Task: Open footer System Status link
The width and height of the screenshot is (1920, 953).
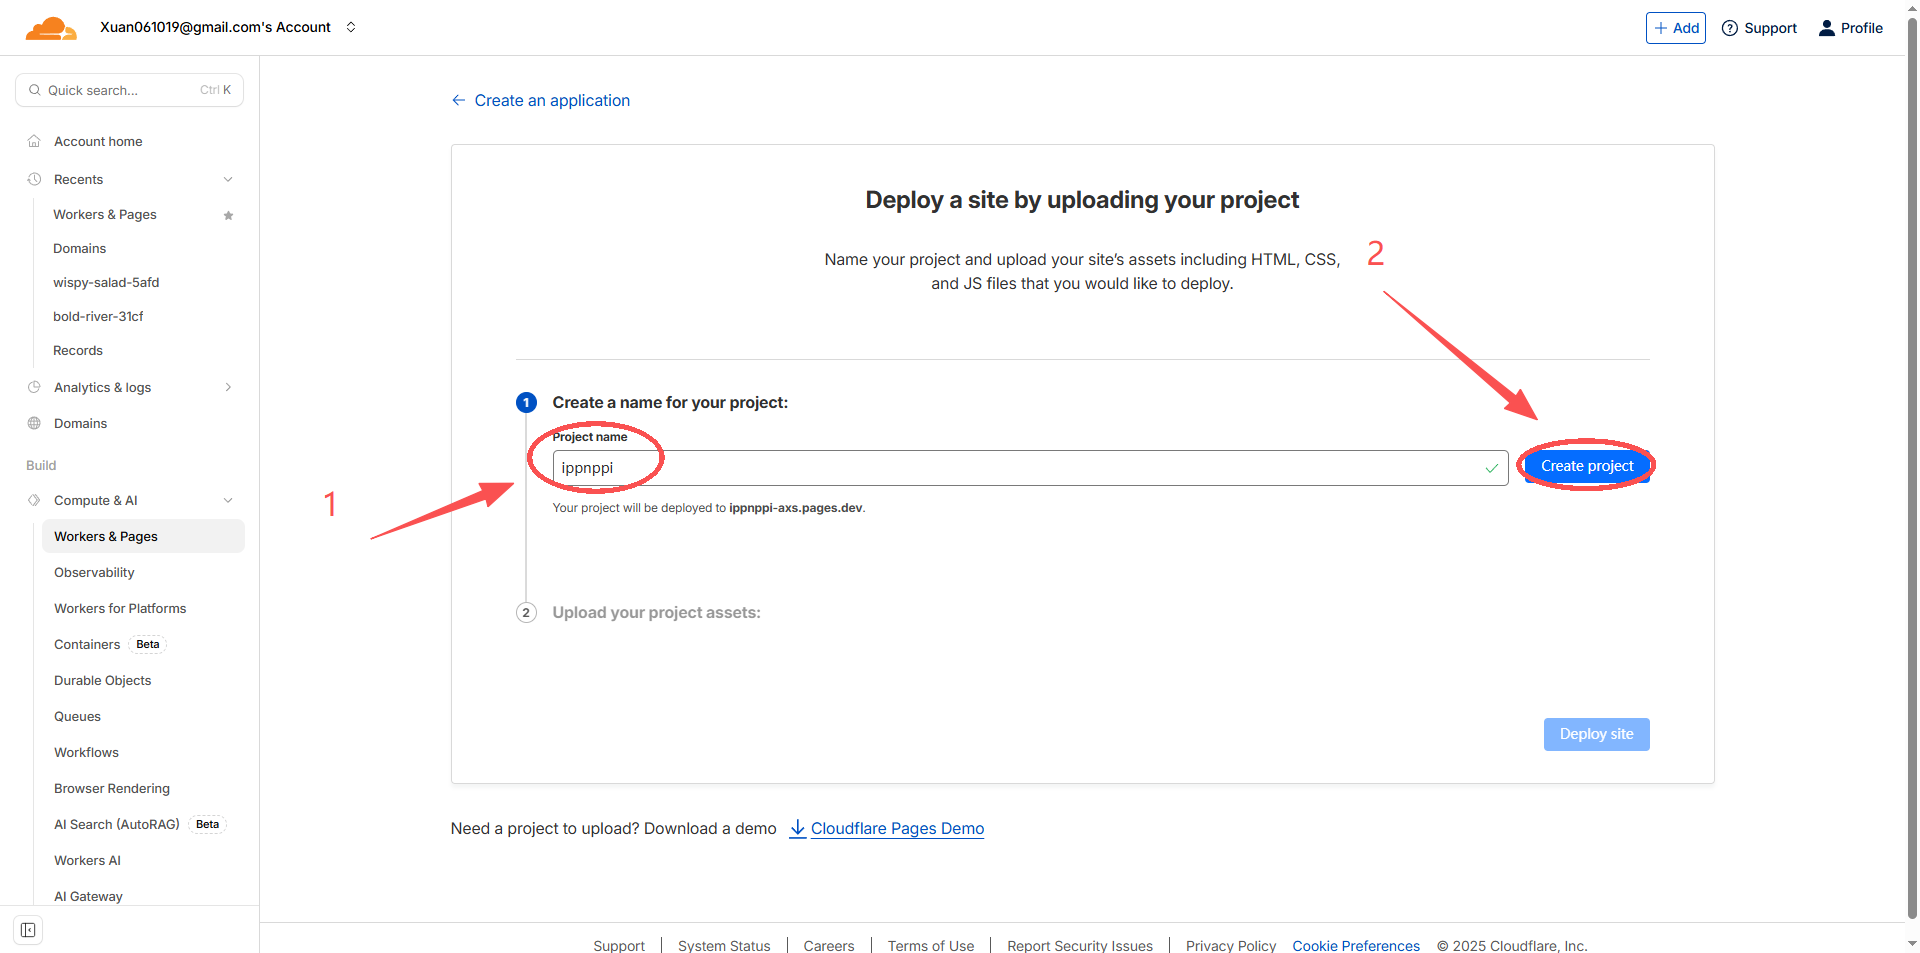Action: [x=724, y=945]
